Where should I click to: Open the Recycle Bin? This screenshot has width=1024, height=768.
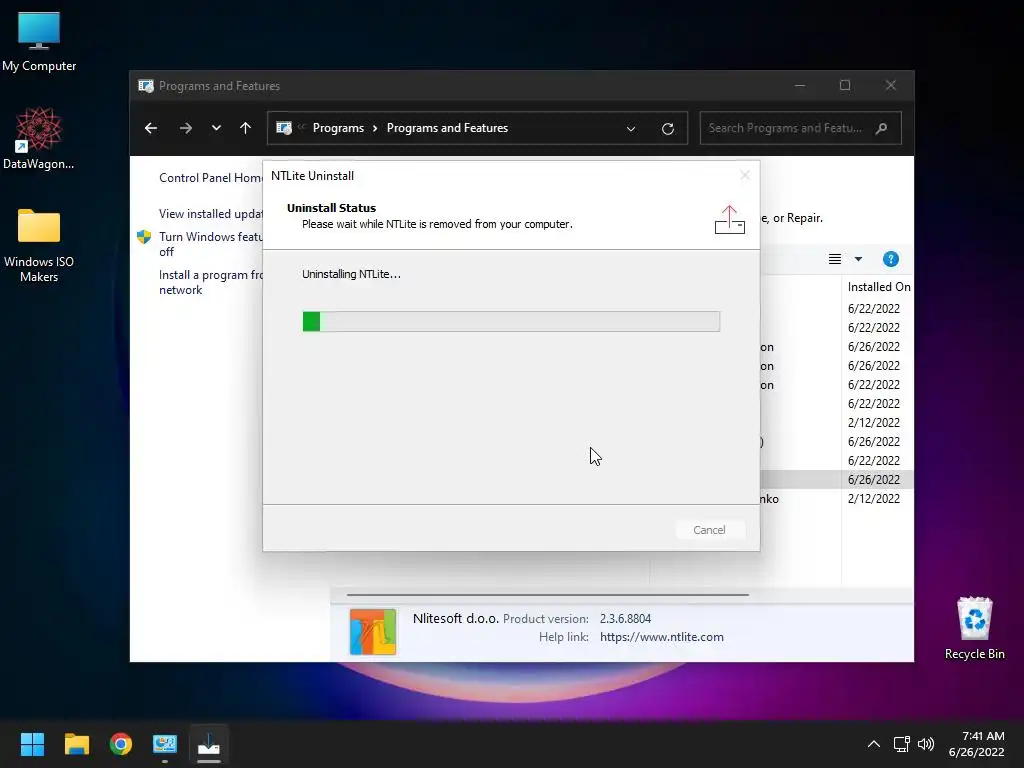coord(974,628)
